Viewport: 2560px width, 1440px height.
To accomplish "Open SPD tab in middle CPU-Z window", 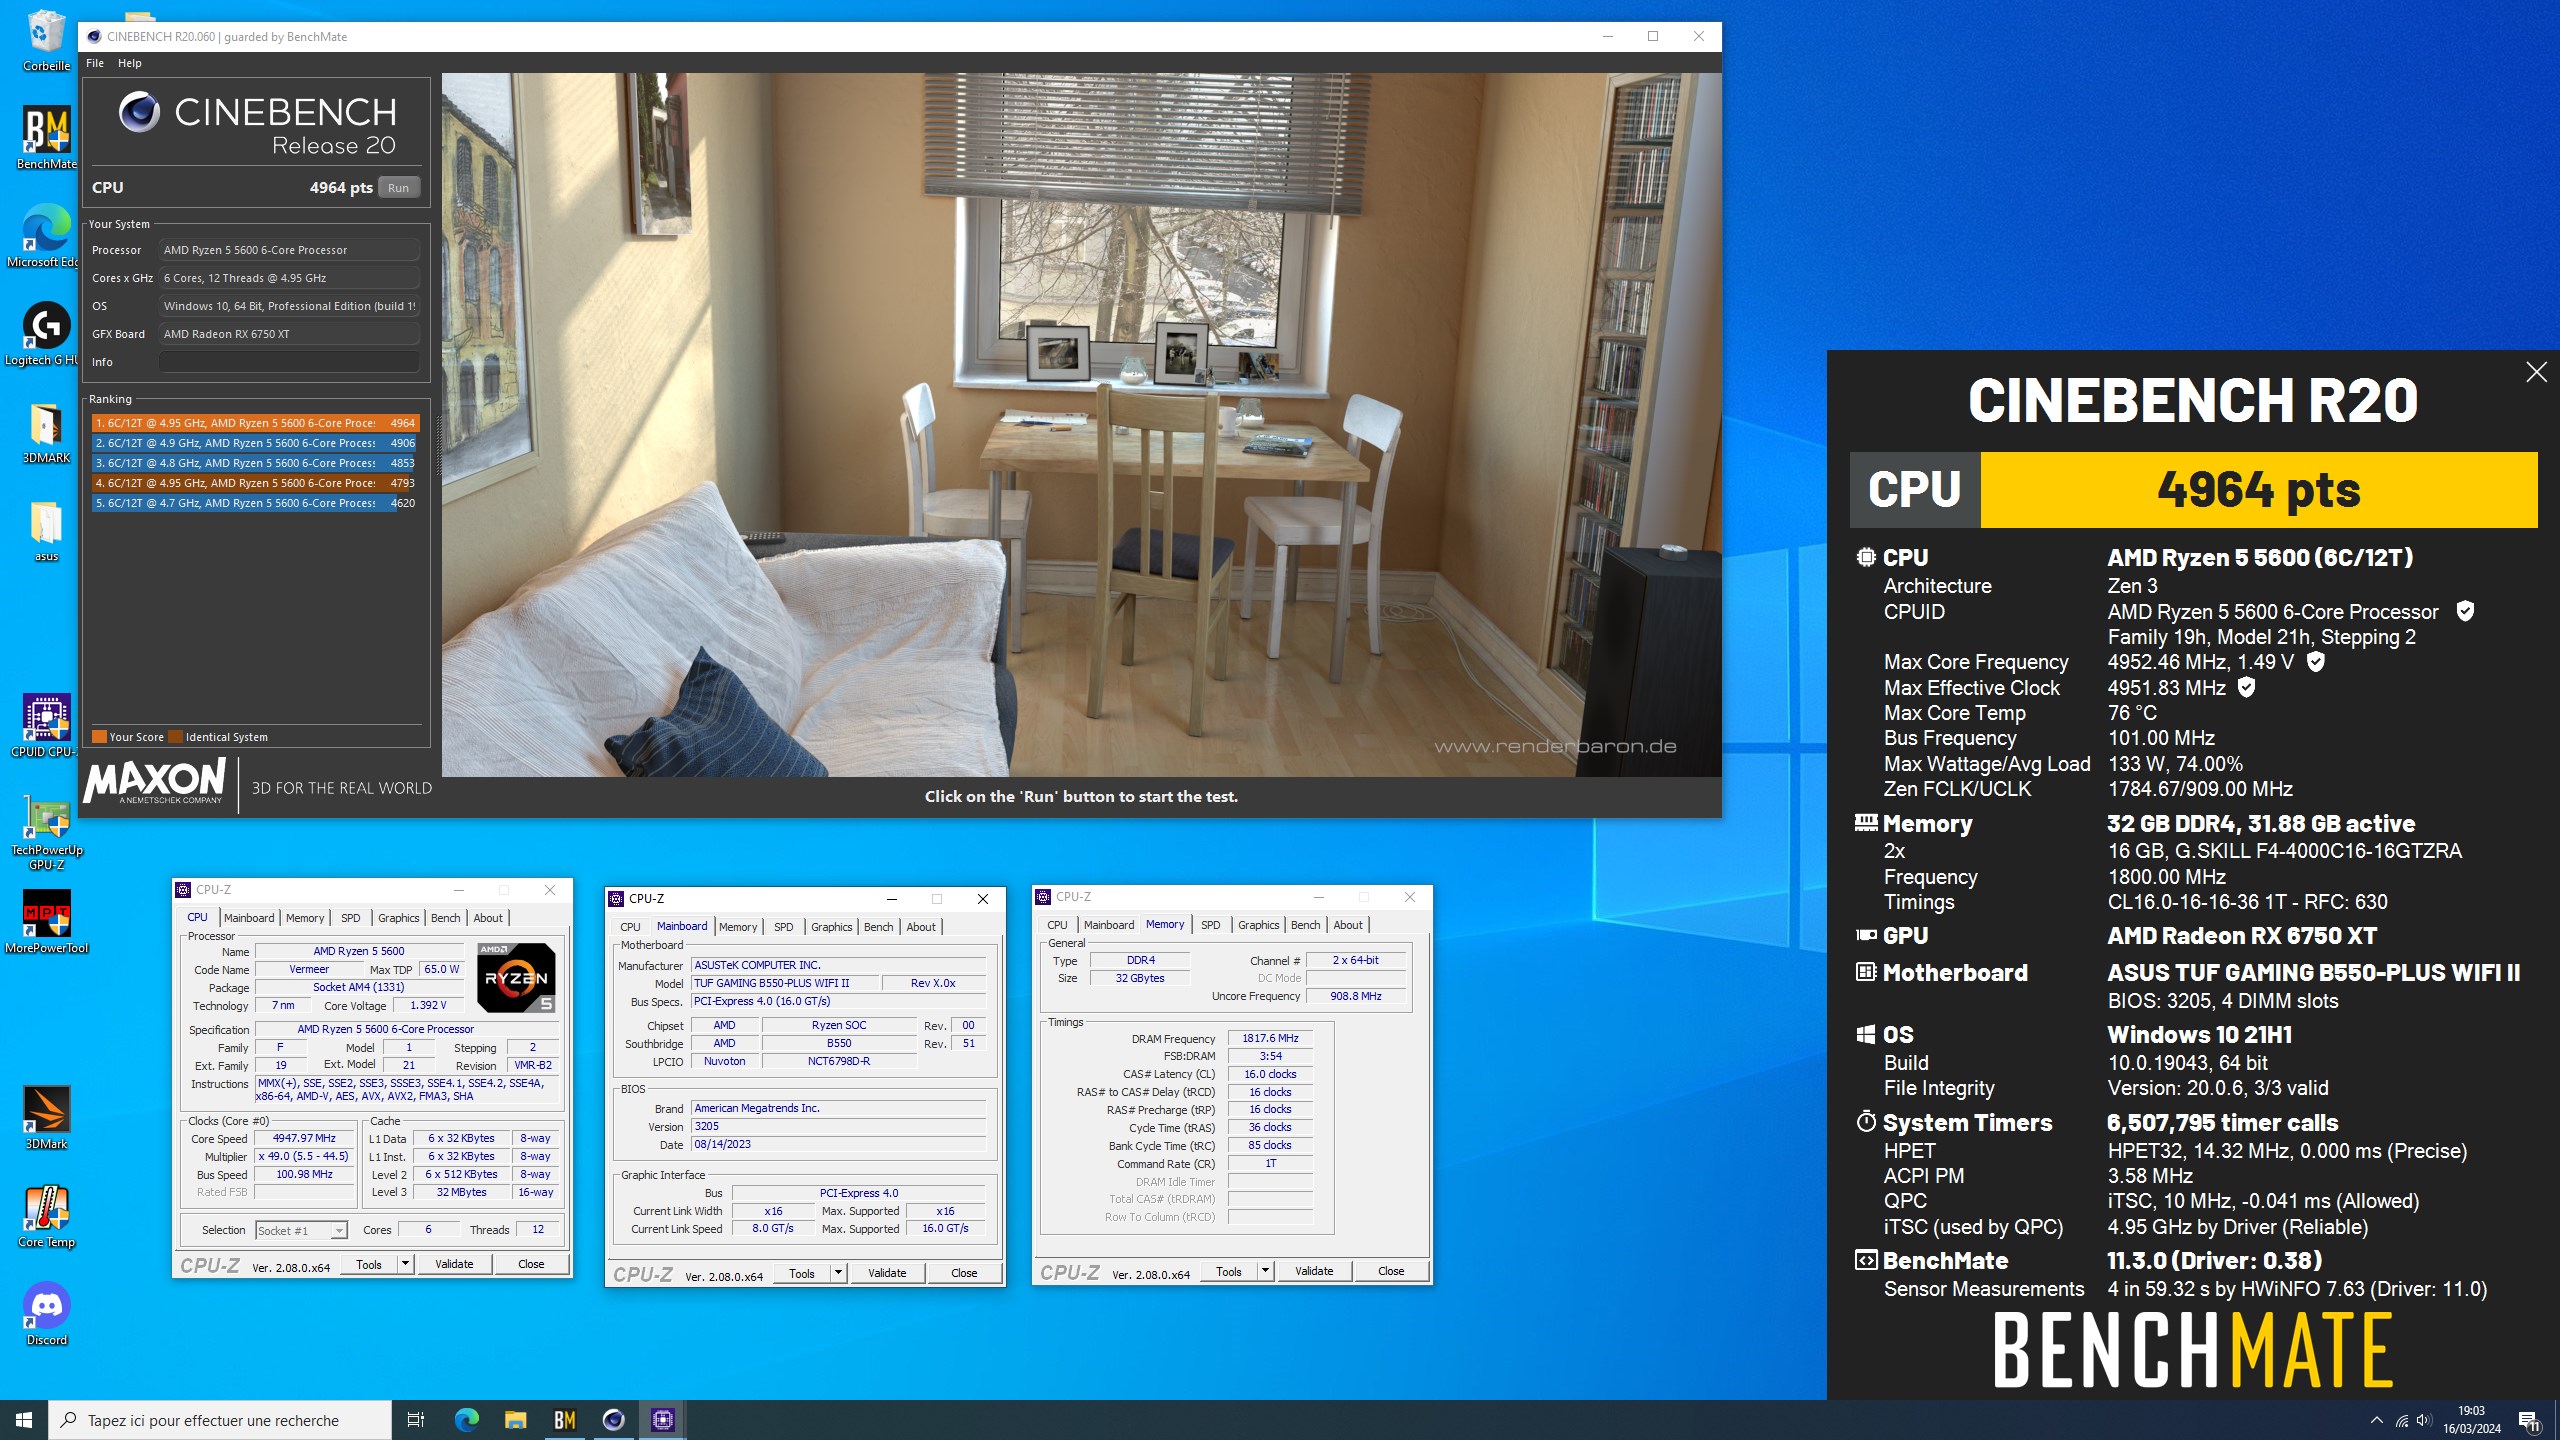I will tap(784, 927).
